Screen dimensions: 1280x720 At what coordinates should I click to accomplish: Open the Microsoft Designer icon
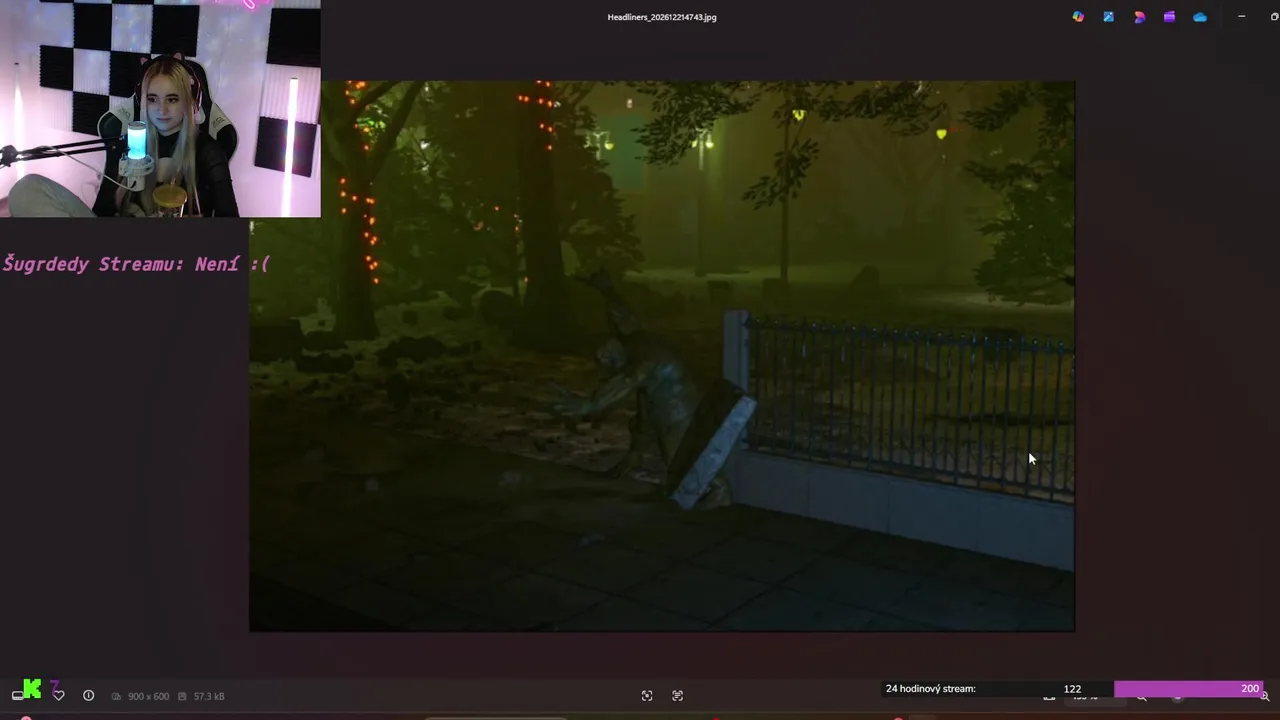tap(1139, 17)
